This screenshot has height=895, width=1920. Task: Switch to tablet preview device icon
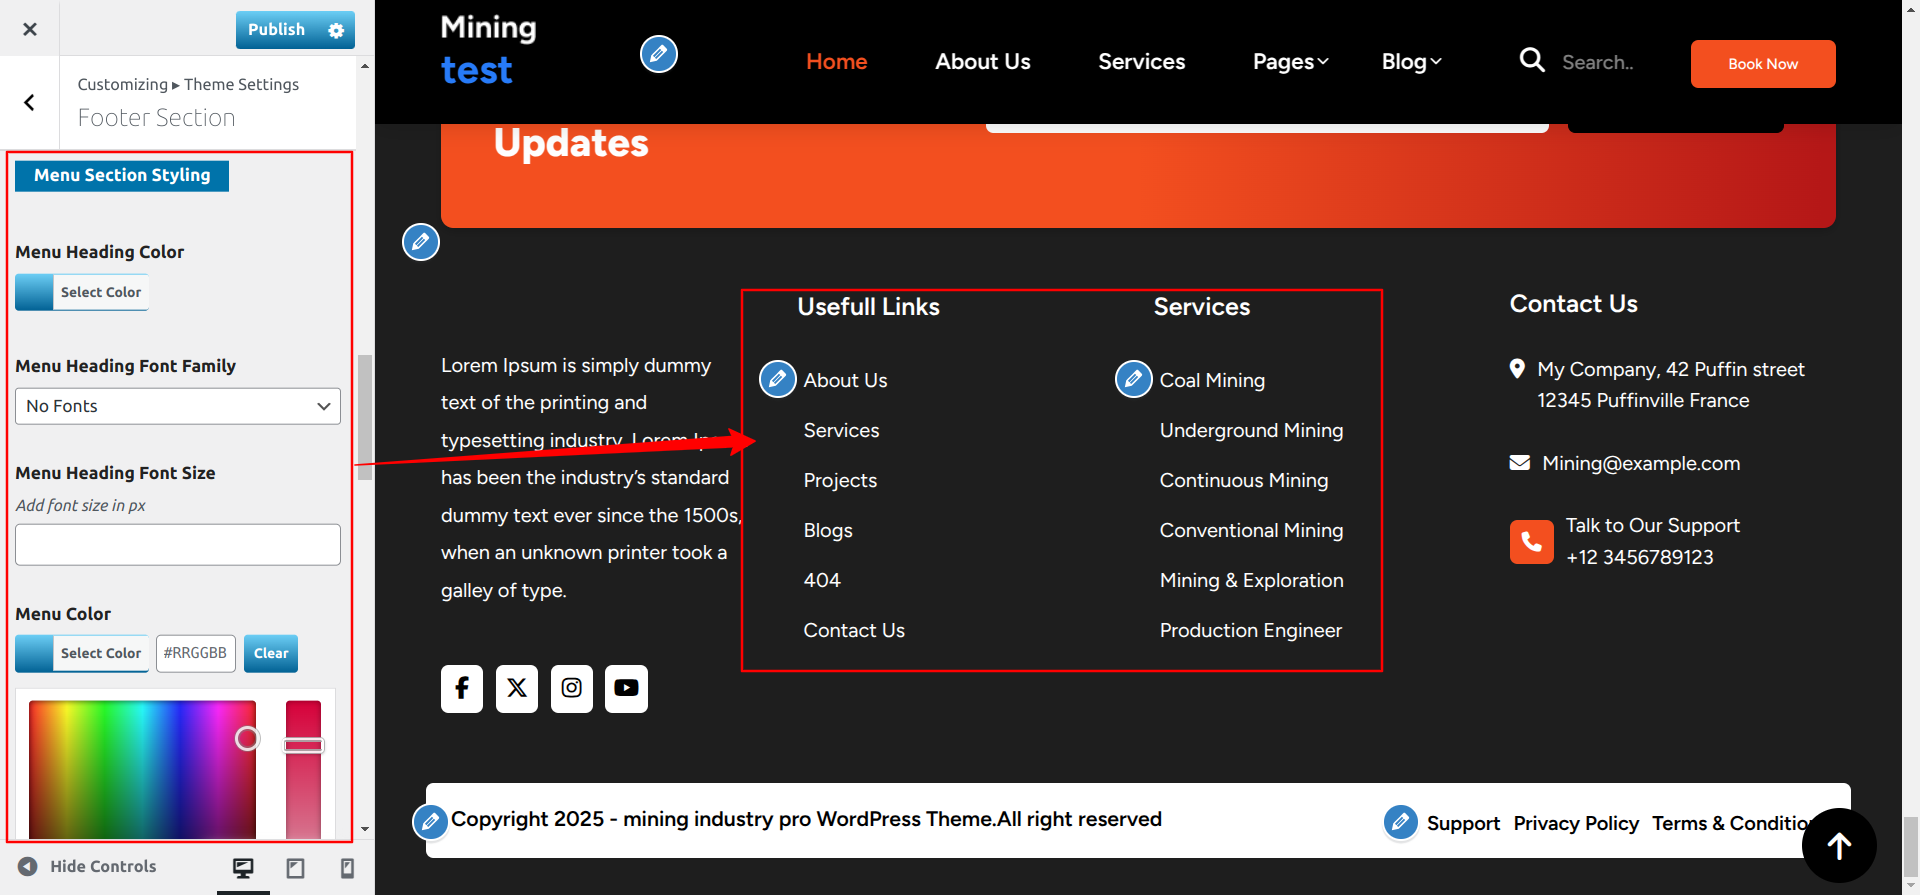(x=295, y=868)
